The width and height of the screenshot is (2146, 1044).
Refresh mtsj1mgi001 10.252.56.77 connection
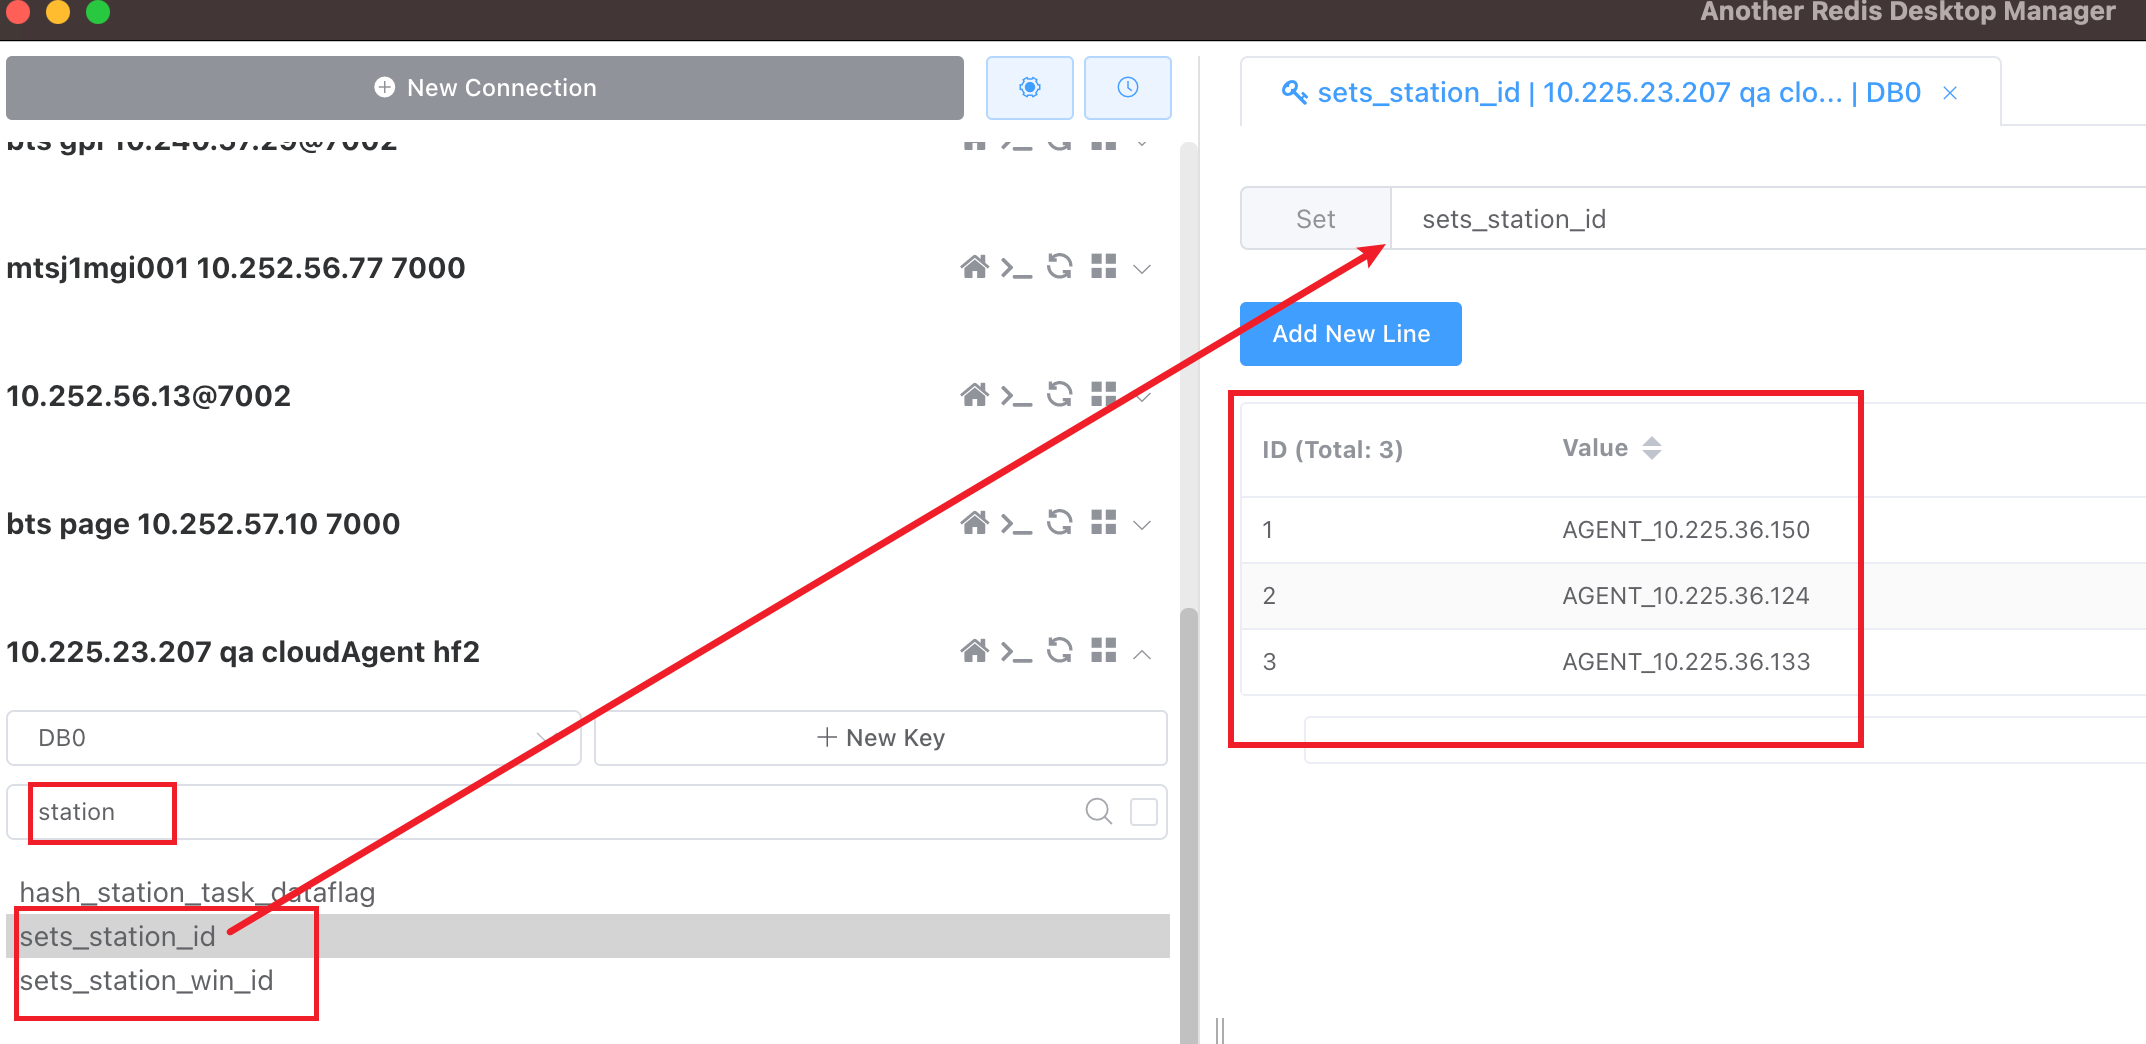point(1060,267)
